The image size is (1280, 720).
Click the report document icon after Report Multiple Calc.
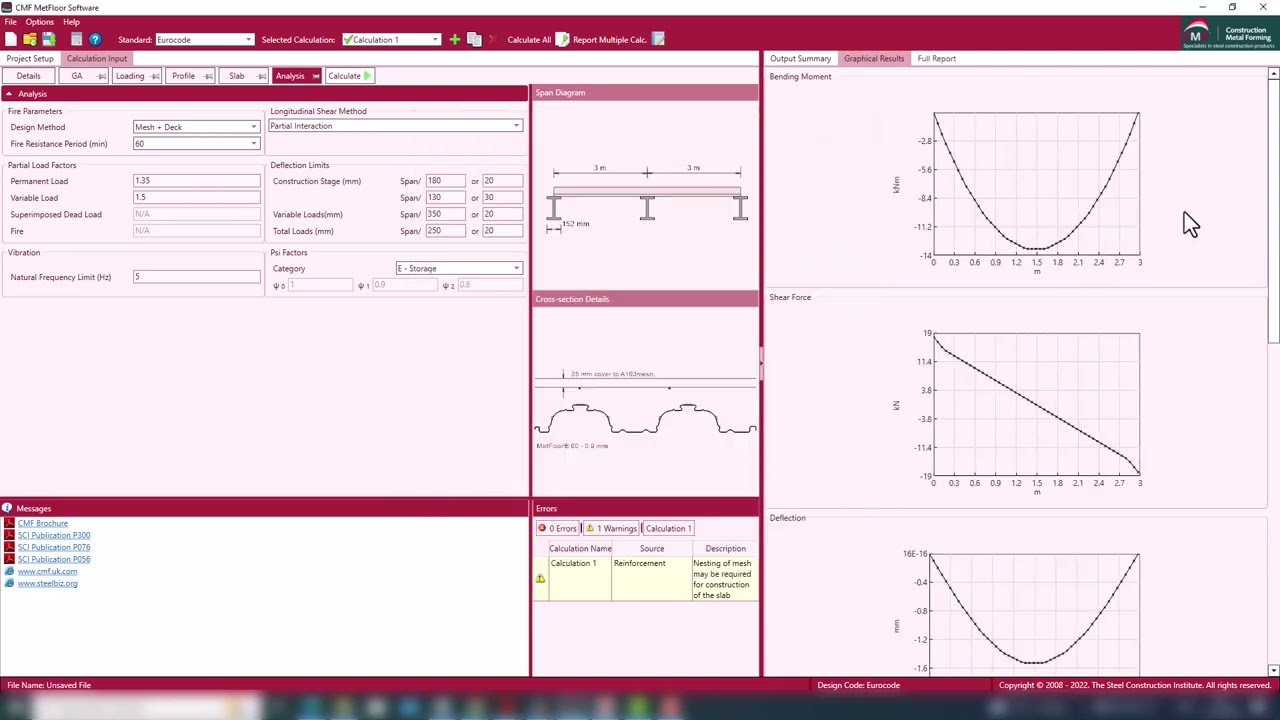click(658, 39)
